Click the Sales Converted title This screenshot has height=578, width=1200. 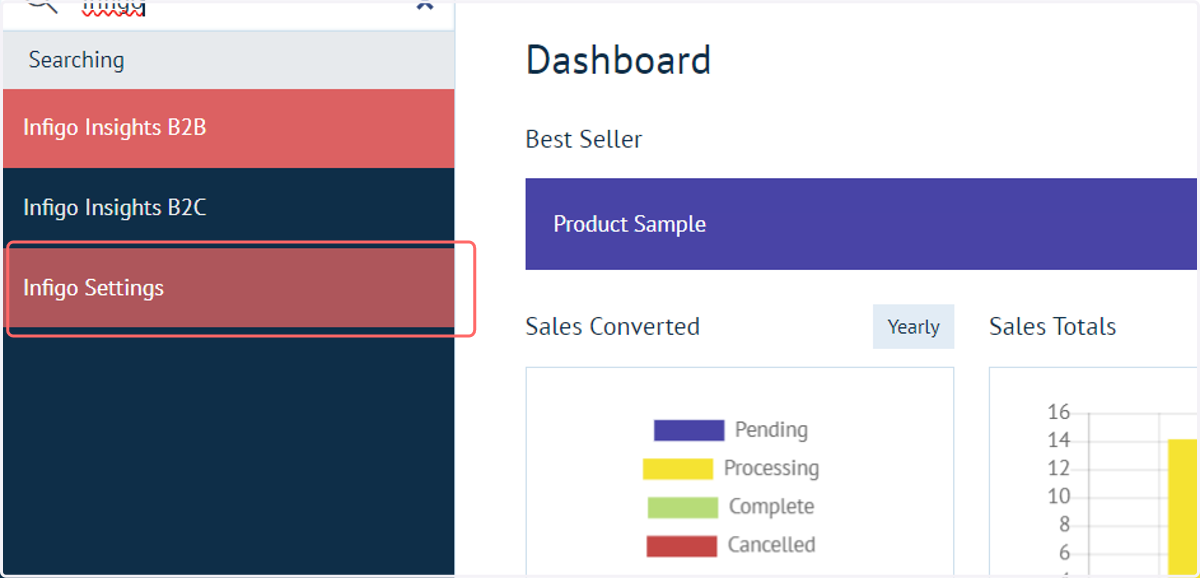612,327
